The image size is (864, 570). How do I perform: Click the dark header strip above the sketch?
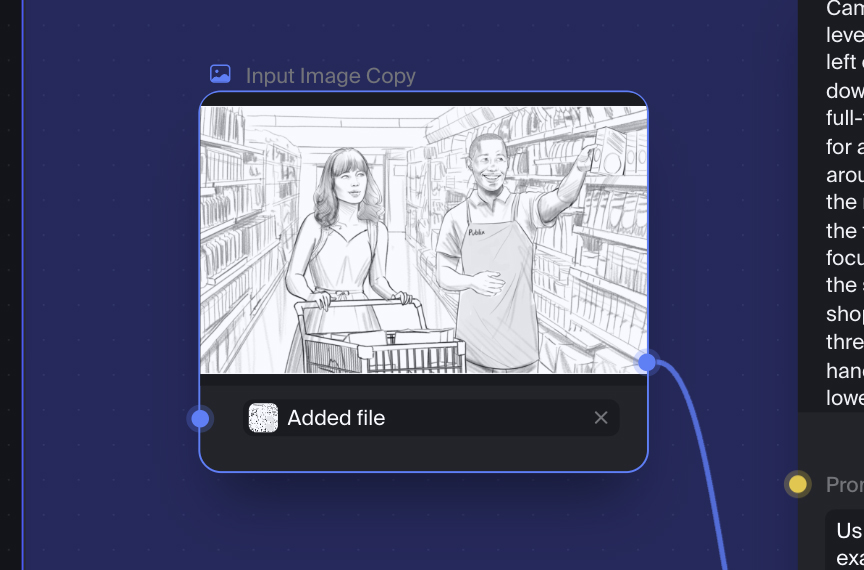pos(423,99)
